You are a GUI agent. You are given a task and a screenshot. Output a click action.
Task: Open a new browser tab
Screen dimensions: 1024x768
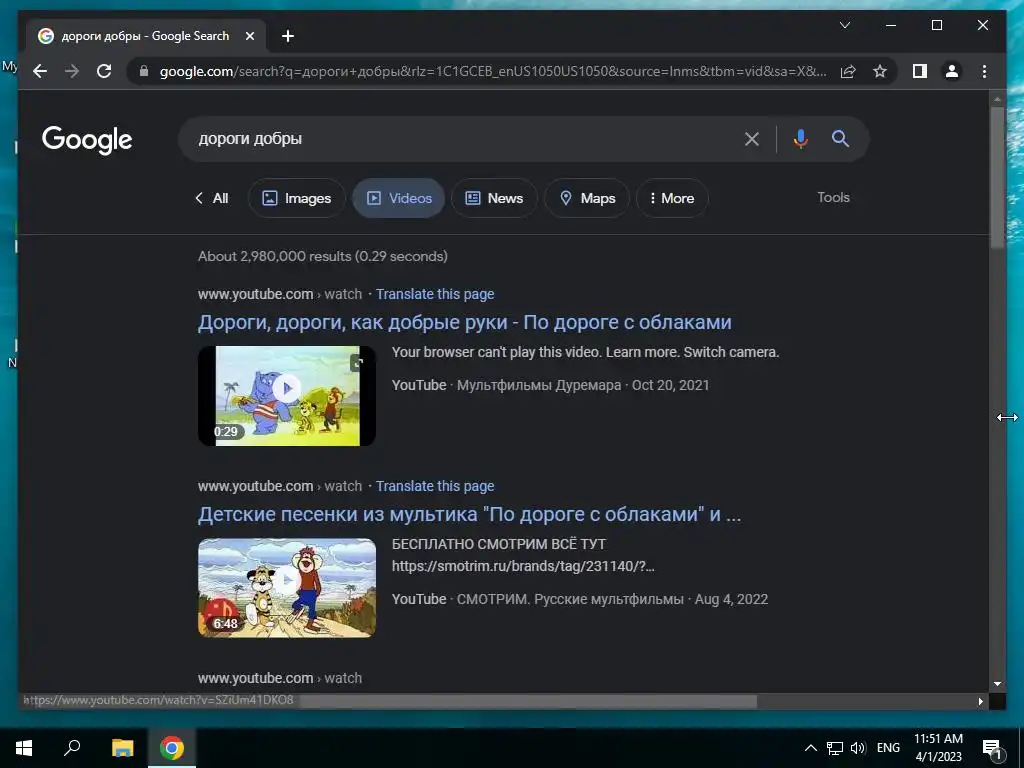(x=288, y=36)
